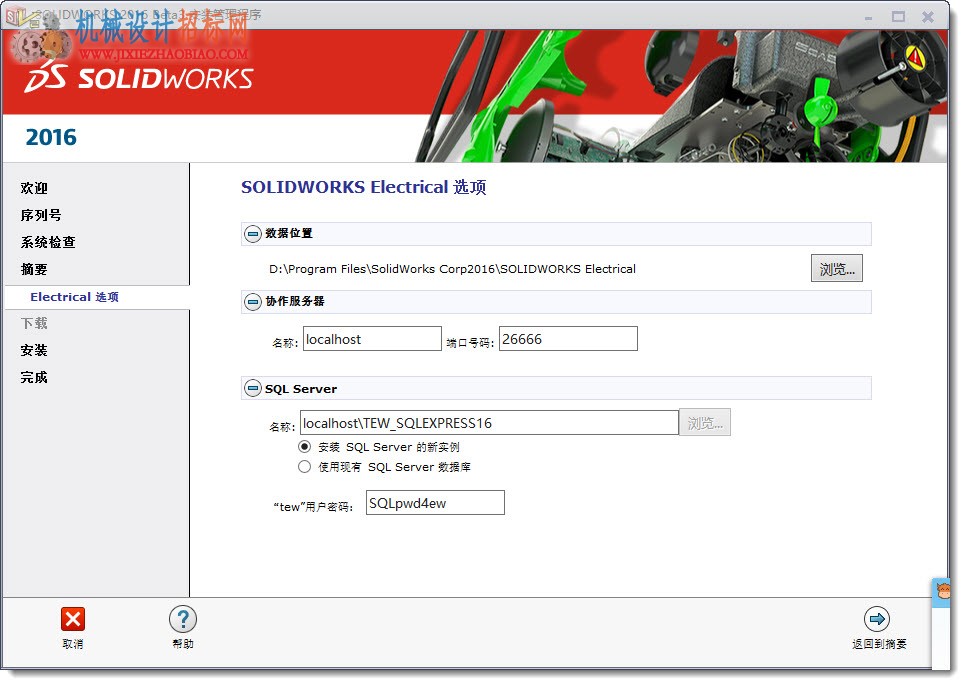Collapse the 数据位置 section
This screenshot has height=685, width=965.
pyautogui.click(x=252, y=234)
